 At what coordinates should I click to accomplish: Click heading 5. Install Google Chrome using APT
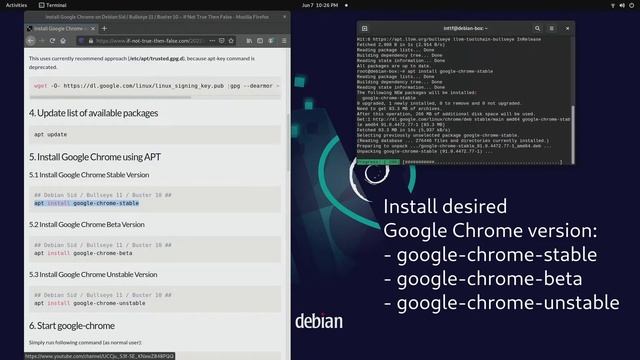pyautogui.click(x=95, y=157)
